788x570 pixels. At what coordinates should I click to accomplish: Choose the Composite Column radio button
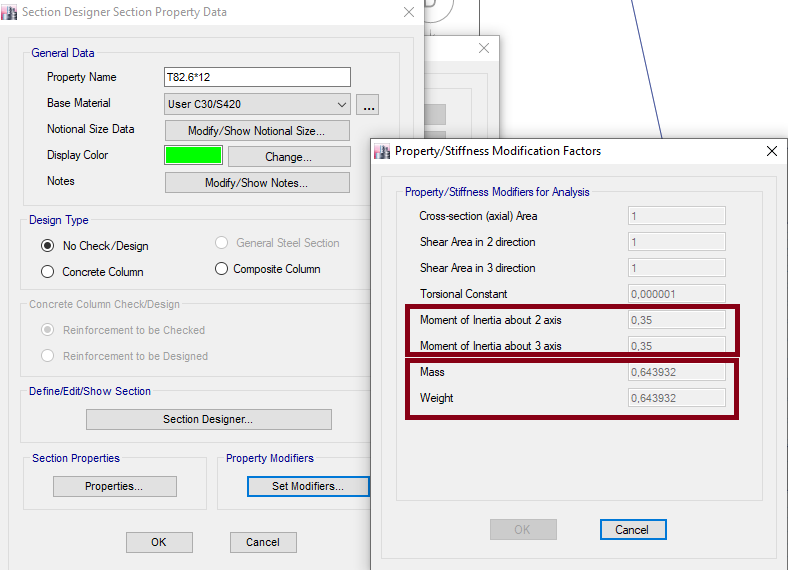222,269
